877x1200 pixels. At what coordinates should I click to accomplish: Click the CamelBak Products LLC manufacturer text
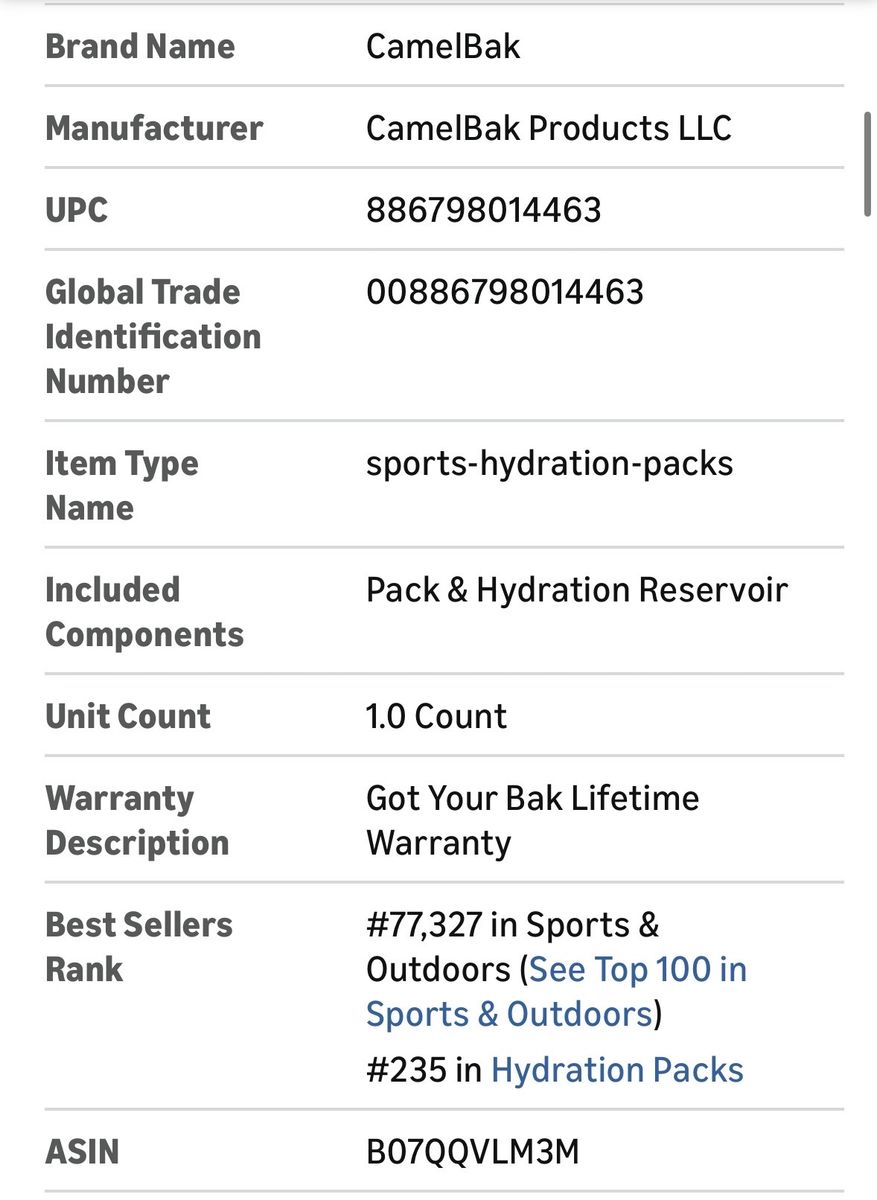click(x=548, y=128)
